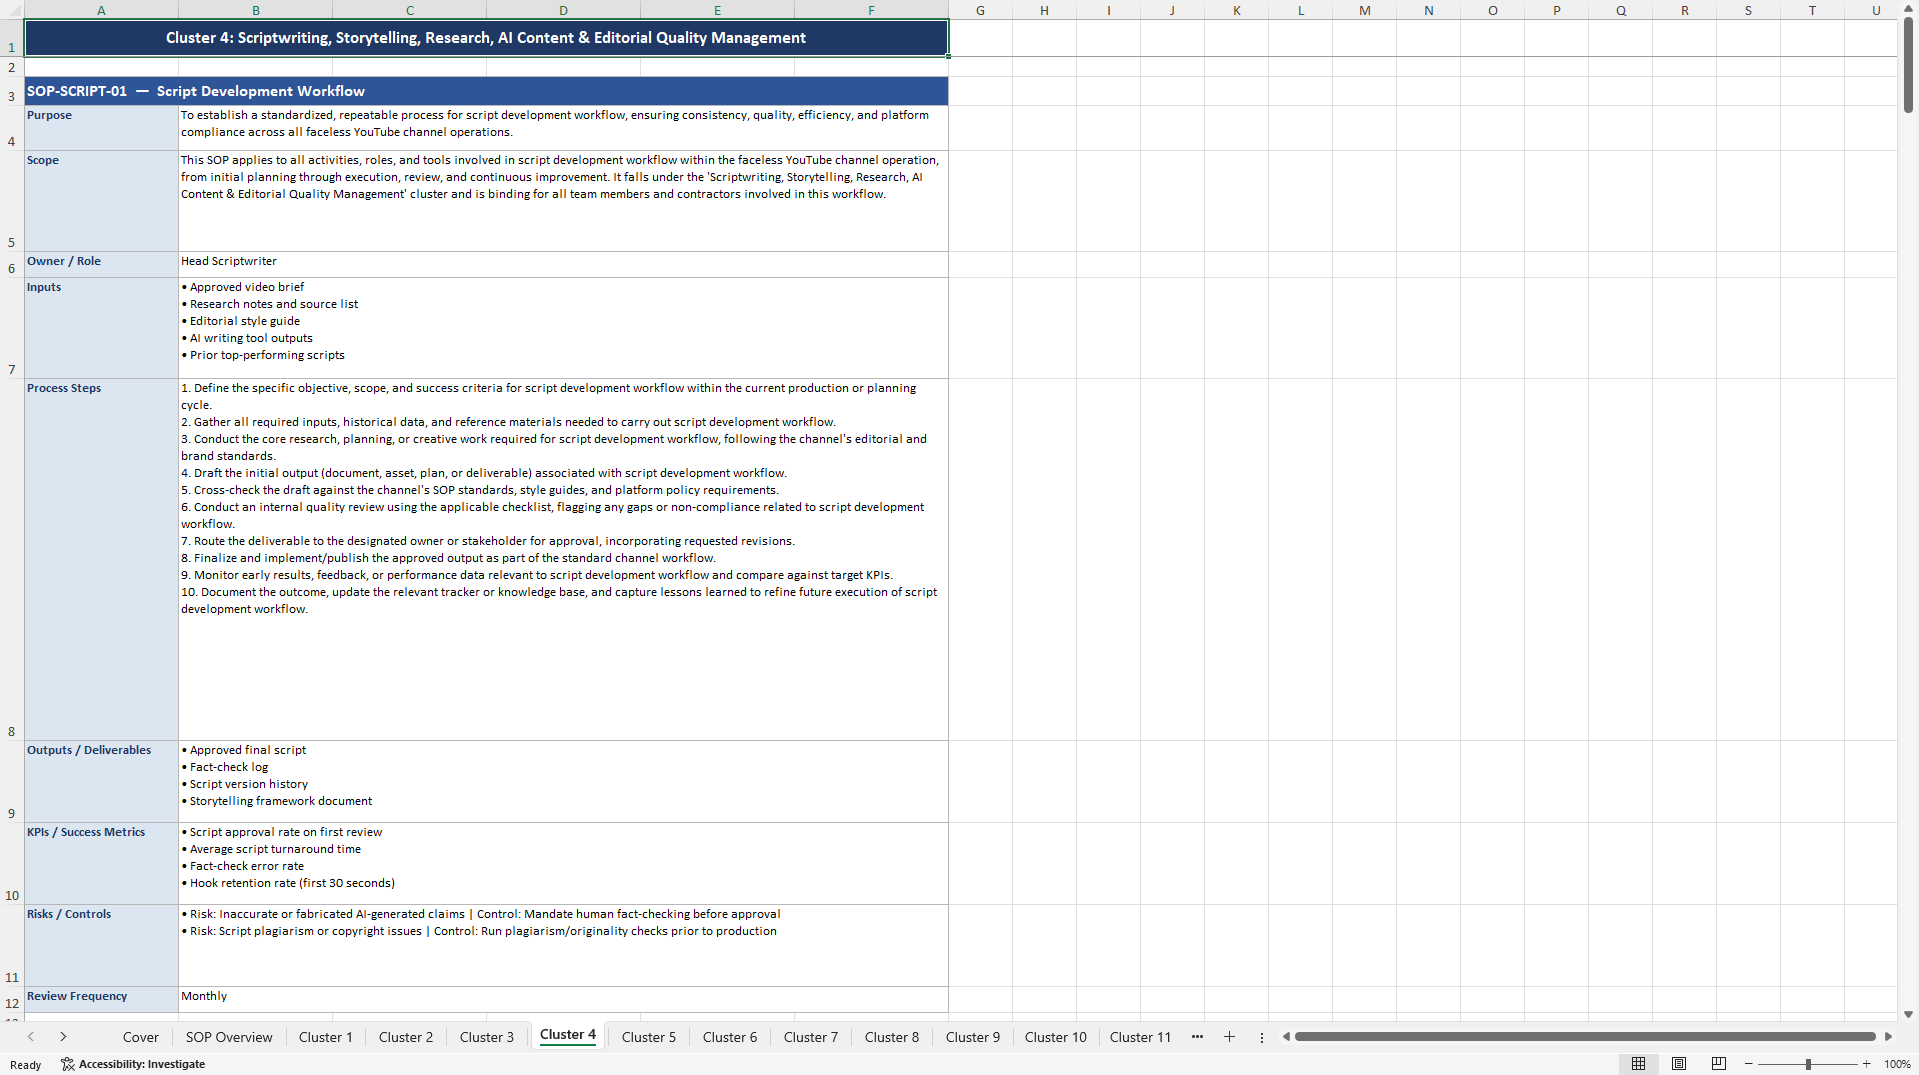Select column G header
Viewport: 1919px width, 1075px height.
click(980, 10)
